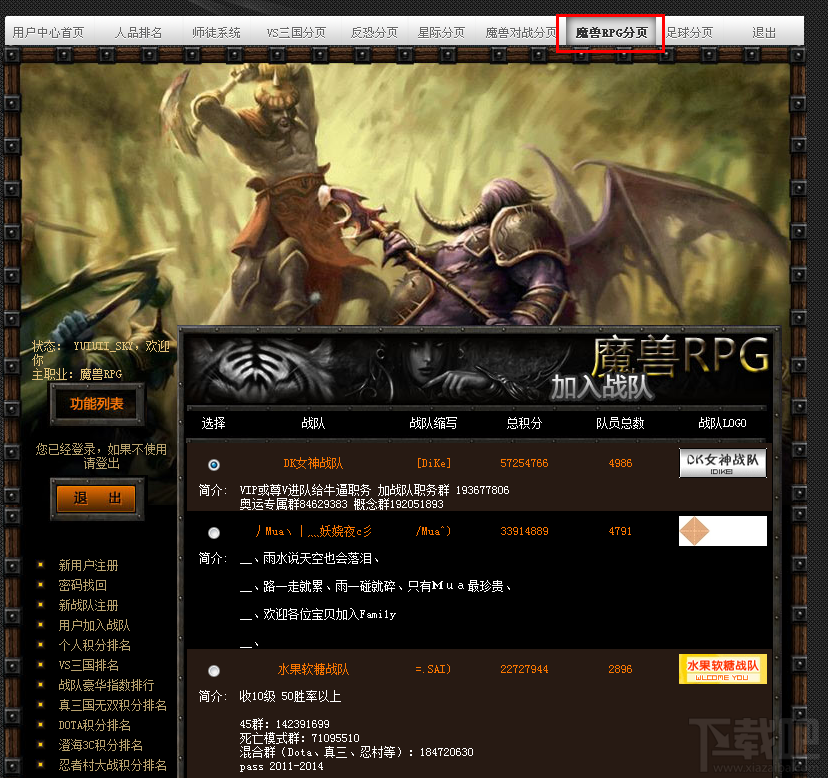Click the =.SAI) team abbreviation

[x=434, y=669]
